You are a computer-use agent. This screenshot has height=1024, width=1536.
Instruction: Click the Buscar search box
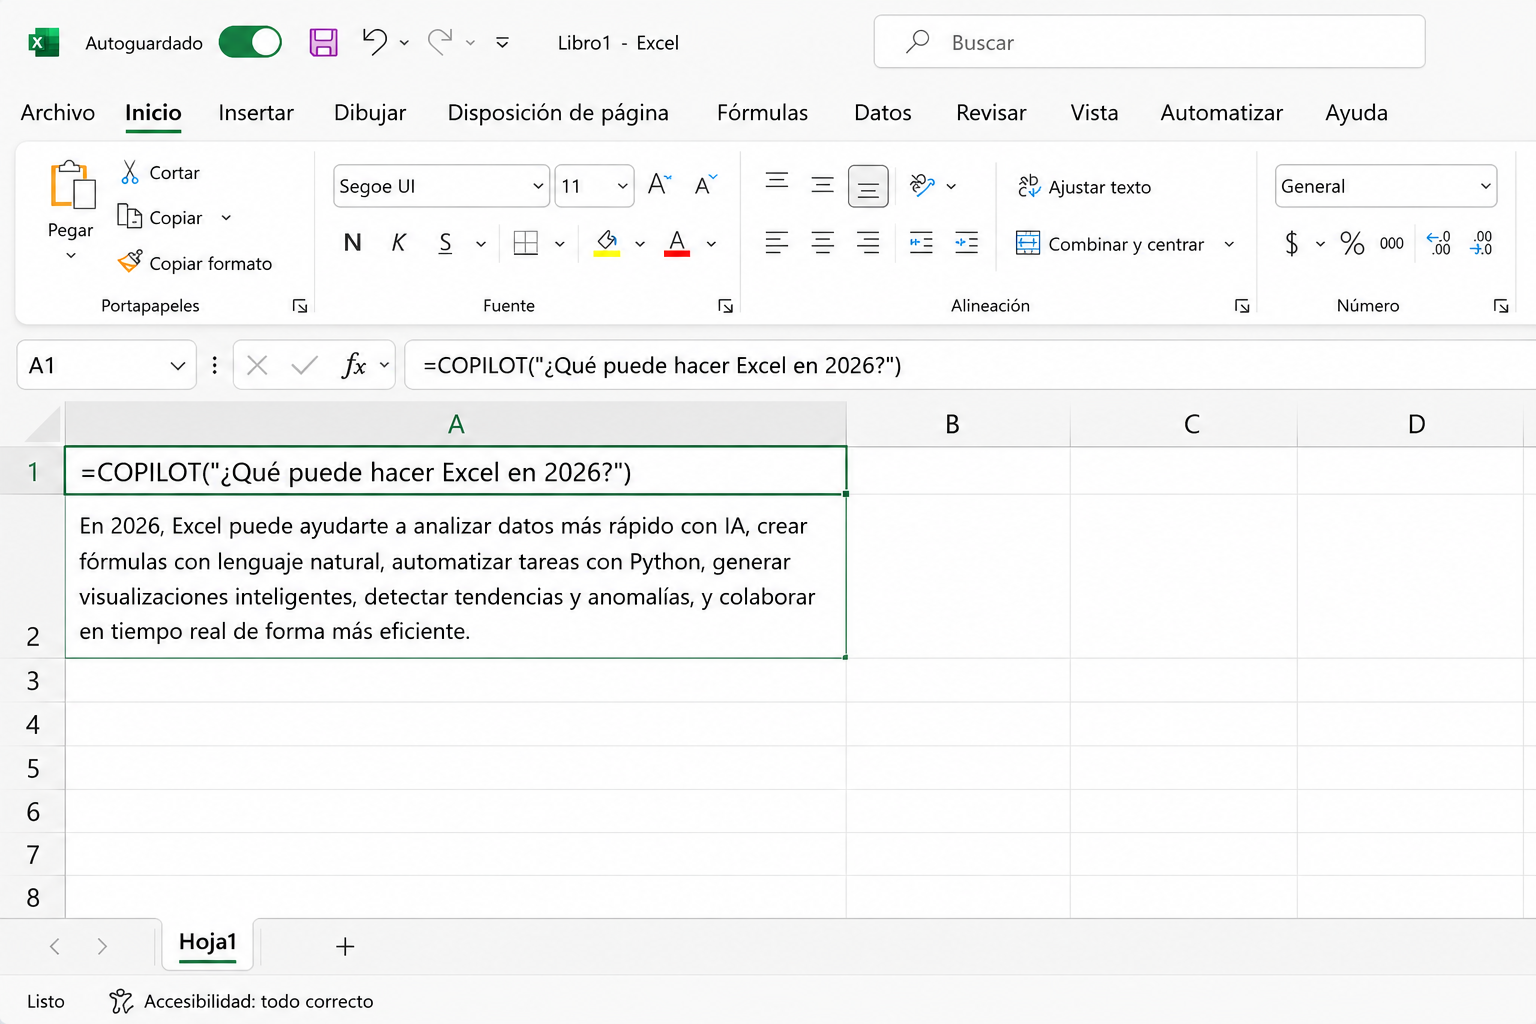click(x=1149, y=42)
